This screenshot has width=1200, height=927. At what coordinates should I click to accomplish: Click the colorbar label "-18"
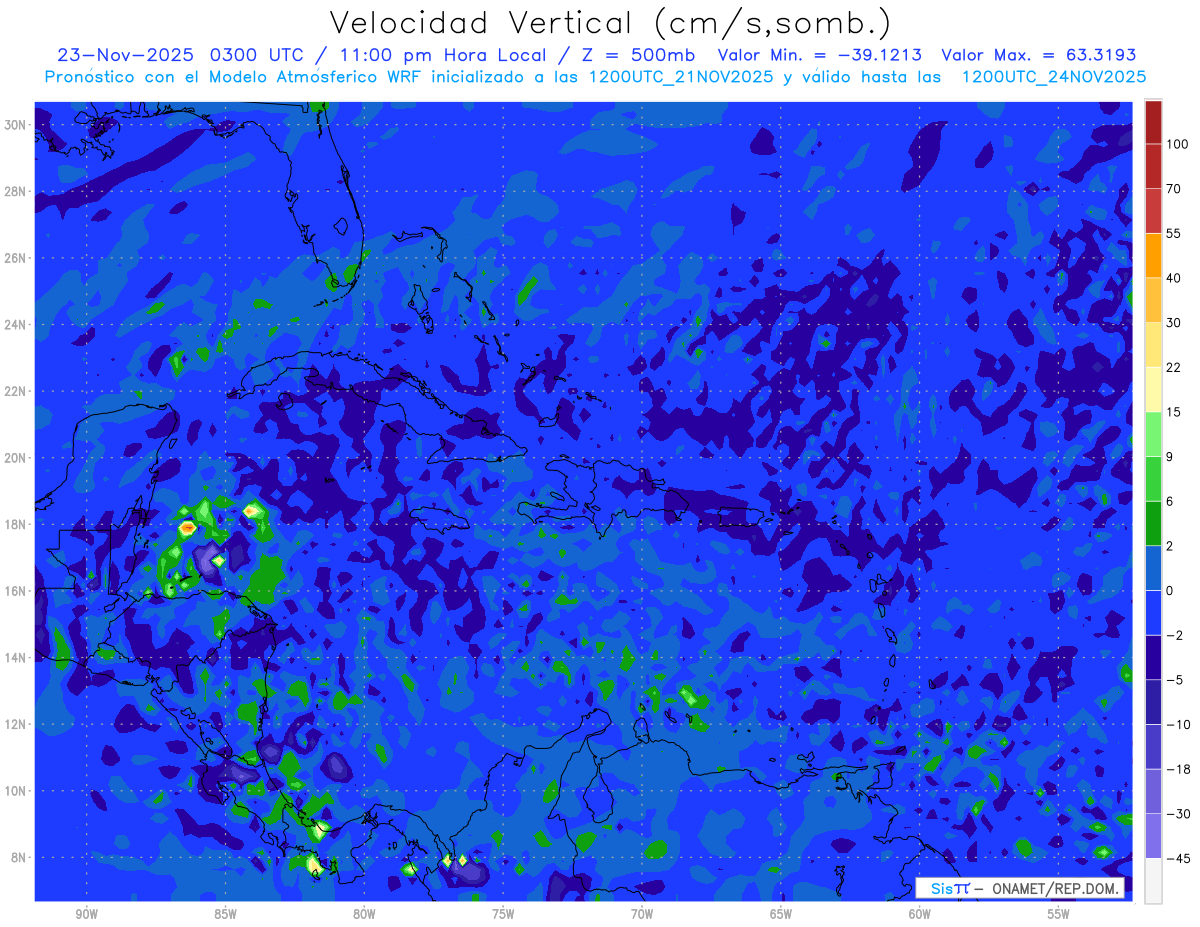pyautogui.click(x=1178, y=768)
